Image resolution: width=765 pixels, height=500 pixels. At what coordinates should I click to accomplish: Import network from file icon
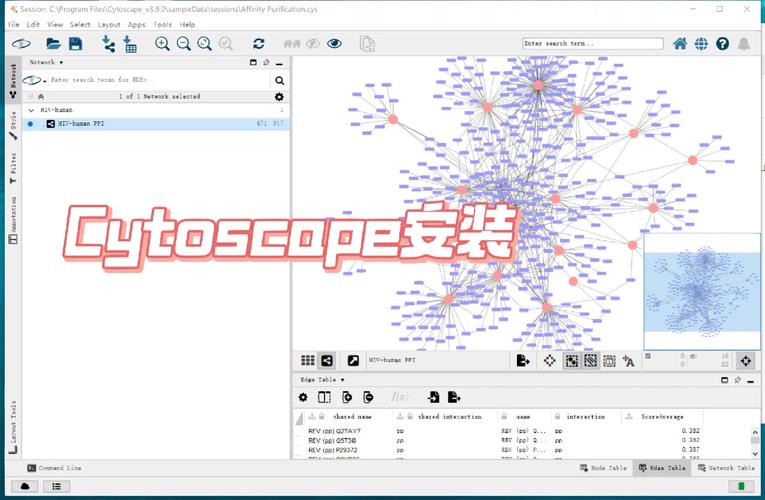[108, 44]
